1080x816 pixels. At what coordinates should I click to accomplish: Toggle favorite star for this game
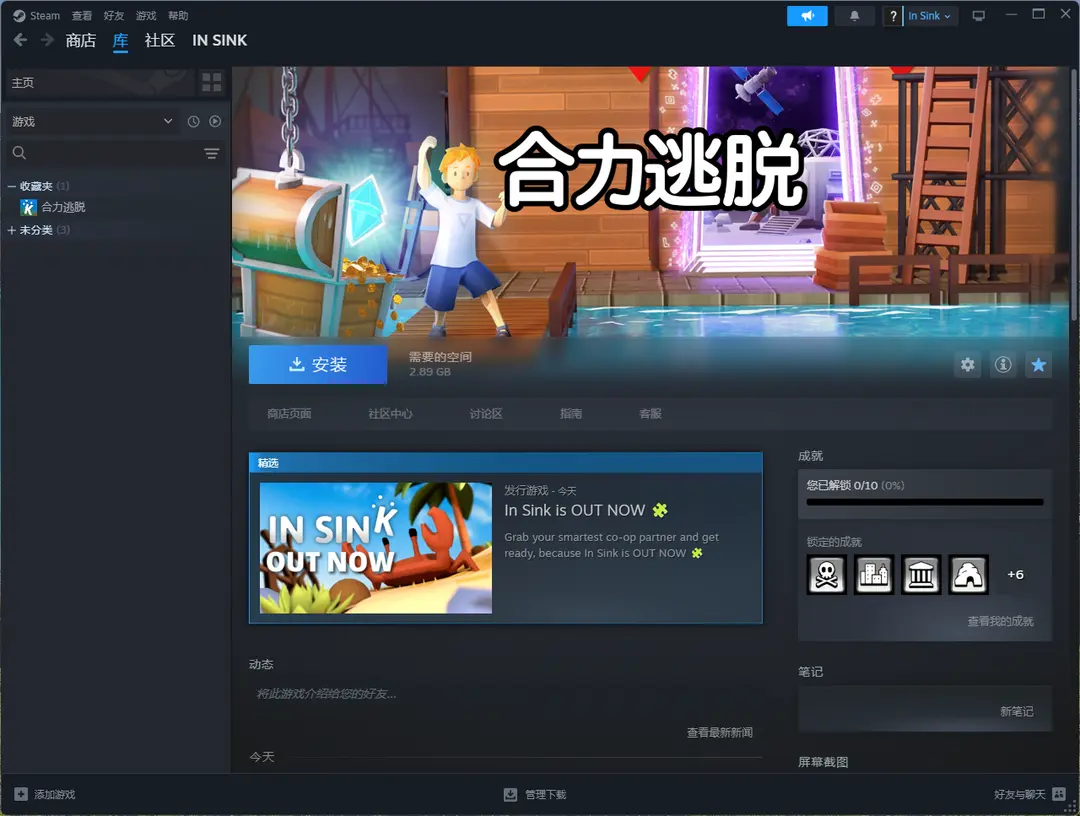click(x=1039, y=364)
